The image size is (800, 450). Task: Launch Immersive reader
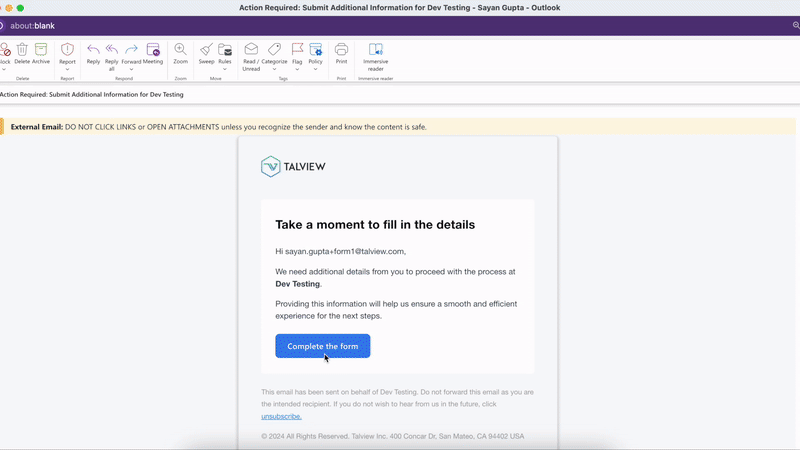(376, 57)
